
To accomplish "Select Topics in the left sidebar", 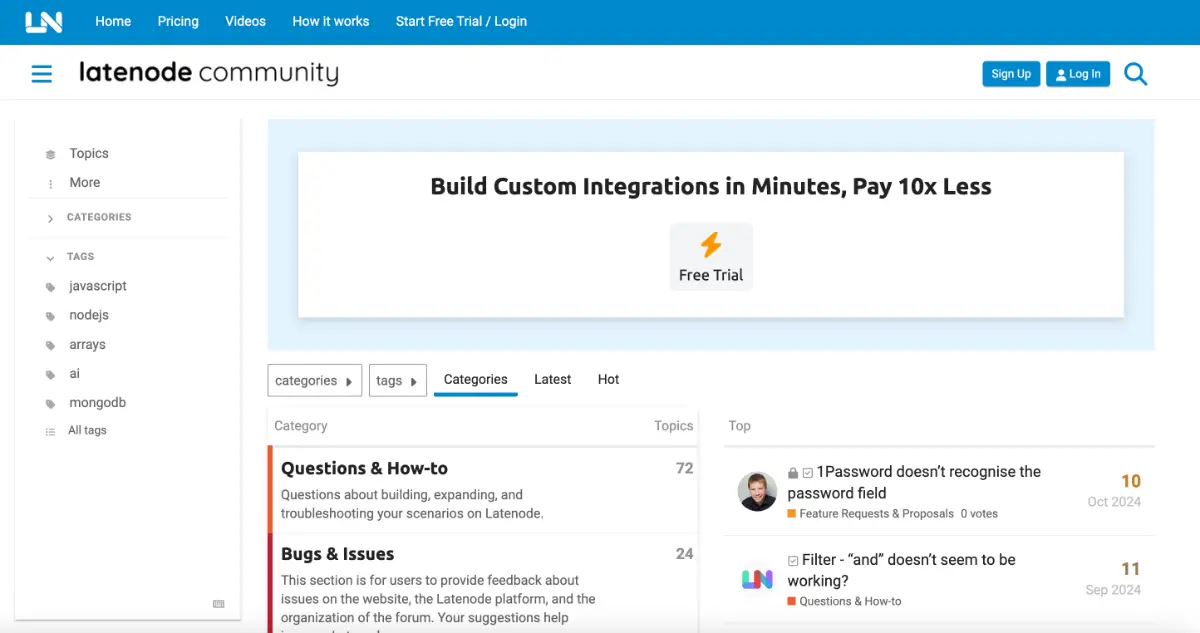I will click(x=88, y=153).
